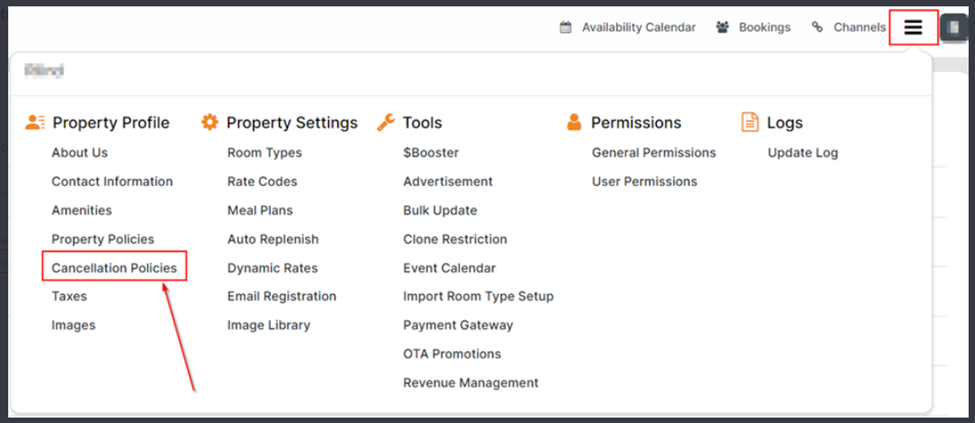View the Update Log
Image resolution: width=975 pixels, height=423 pixels.
click(803, 153)
